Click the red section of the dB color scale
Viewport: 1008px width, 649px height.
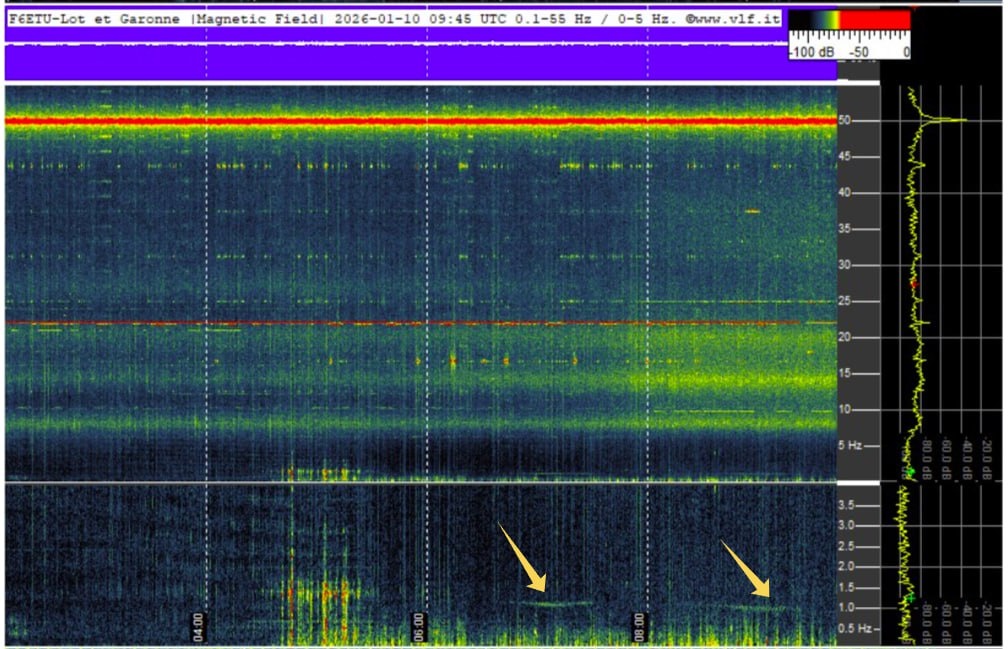click(875, 20)
